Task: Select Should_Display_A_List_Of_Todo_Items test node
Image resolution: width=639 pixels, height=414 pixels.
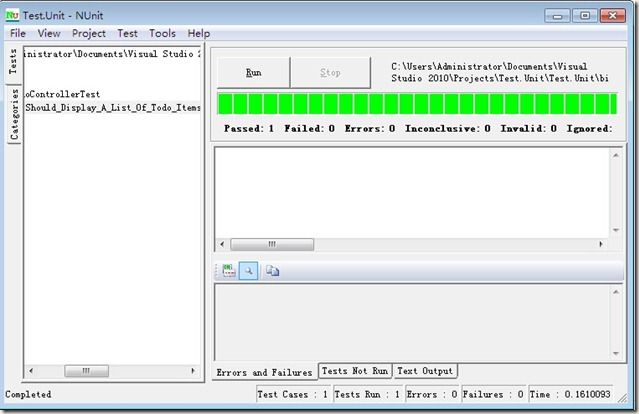Action: (x=112, y=108)
